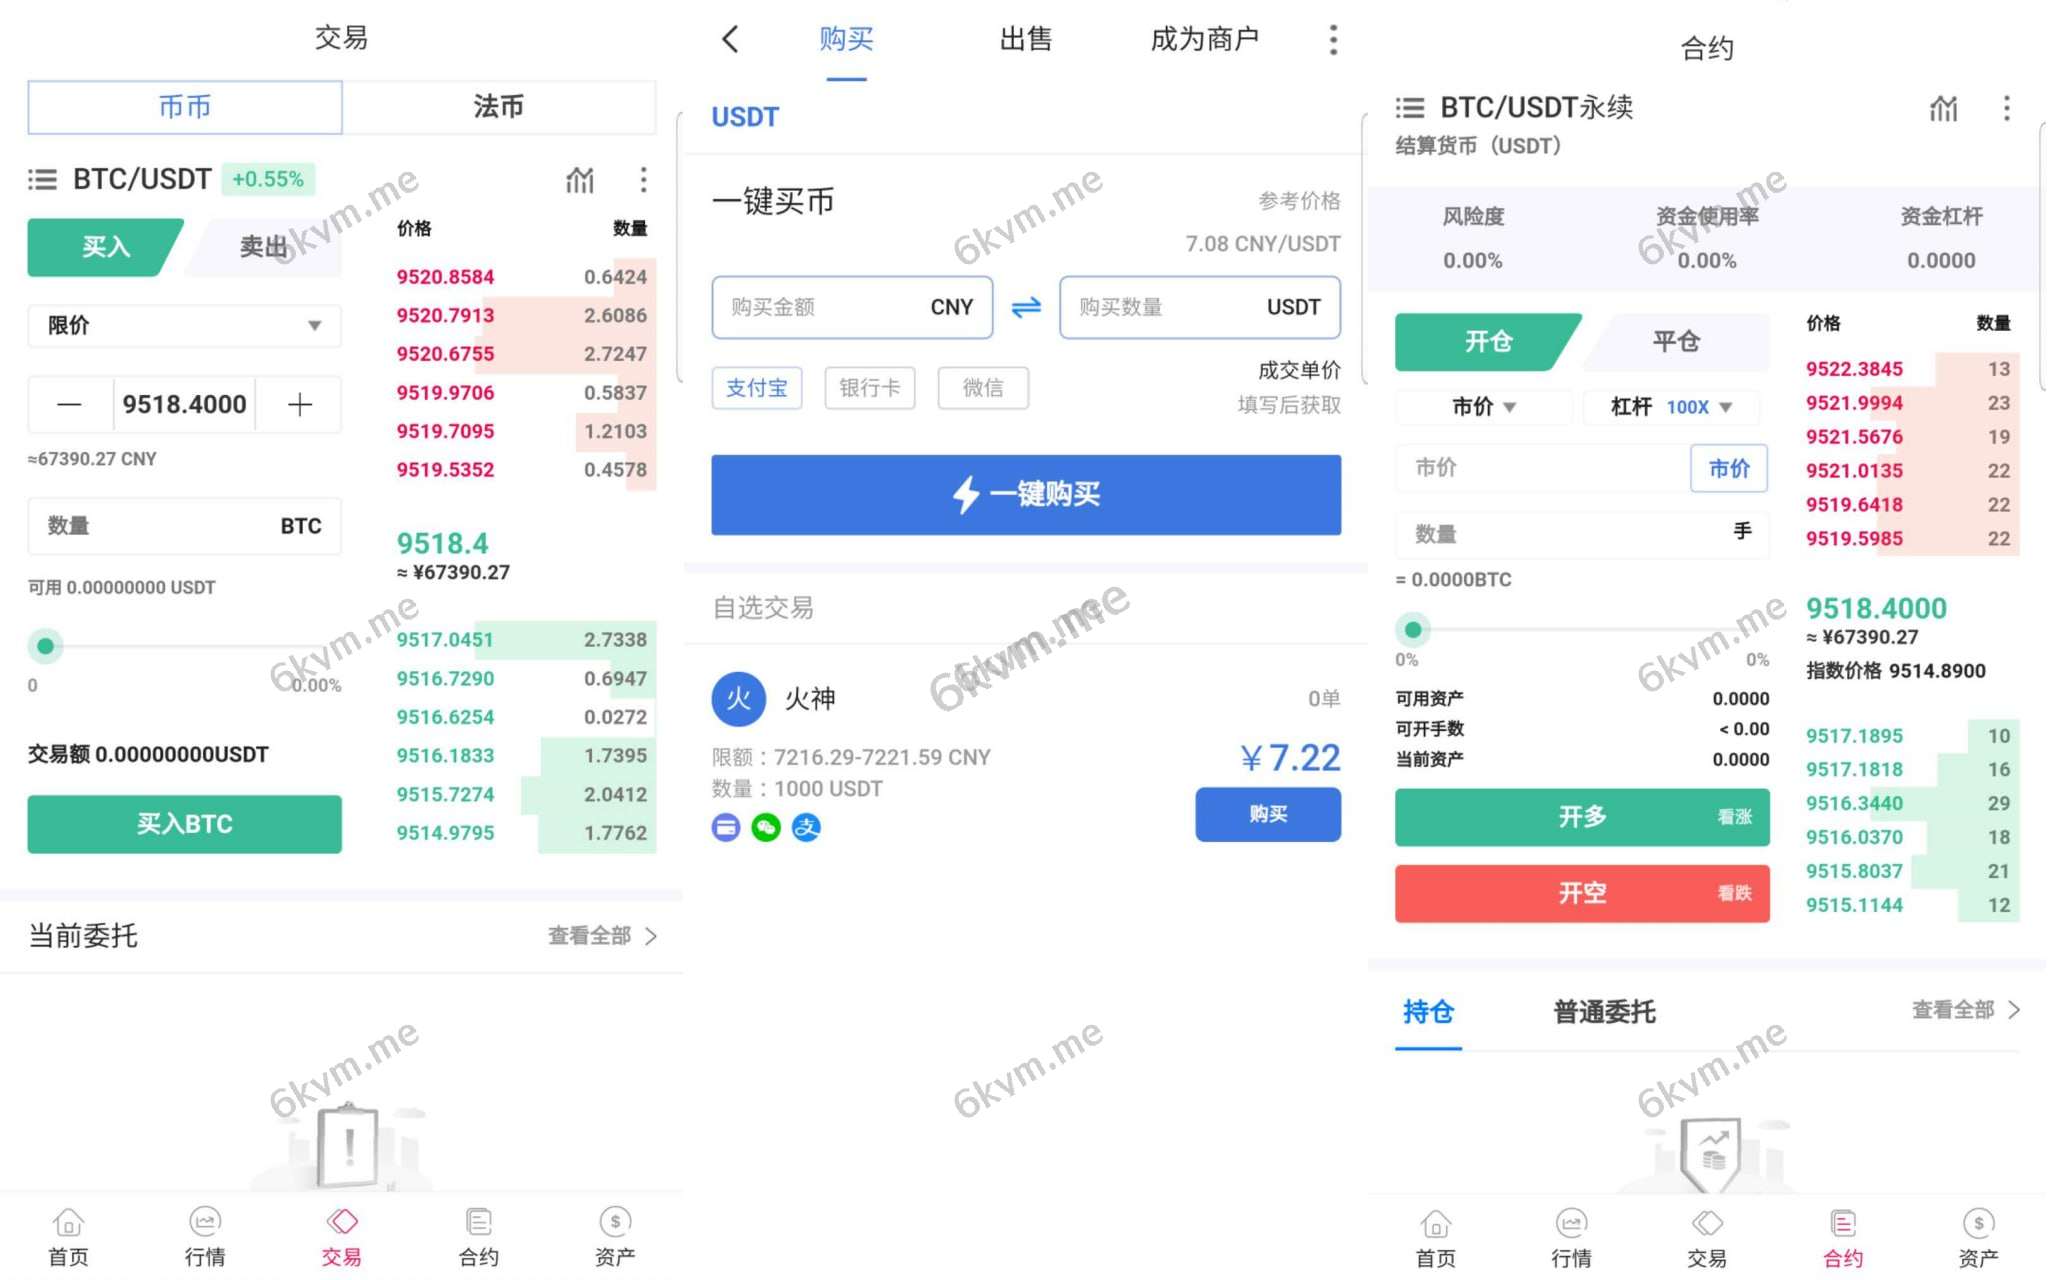Image resolution: width=2052 pixels, height=1280 pixels.
Task: Open the 限价 order type dropdown
Action: [184, 325]
